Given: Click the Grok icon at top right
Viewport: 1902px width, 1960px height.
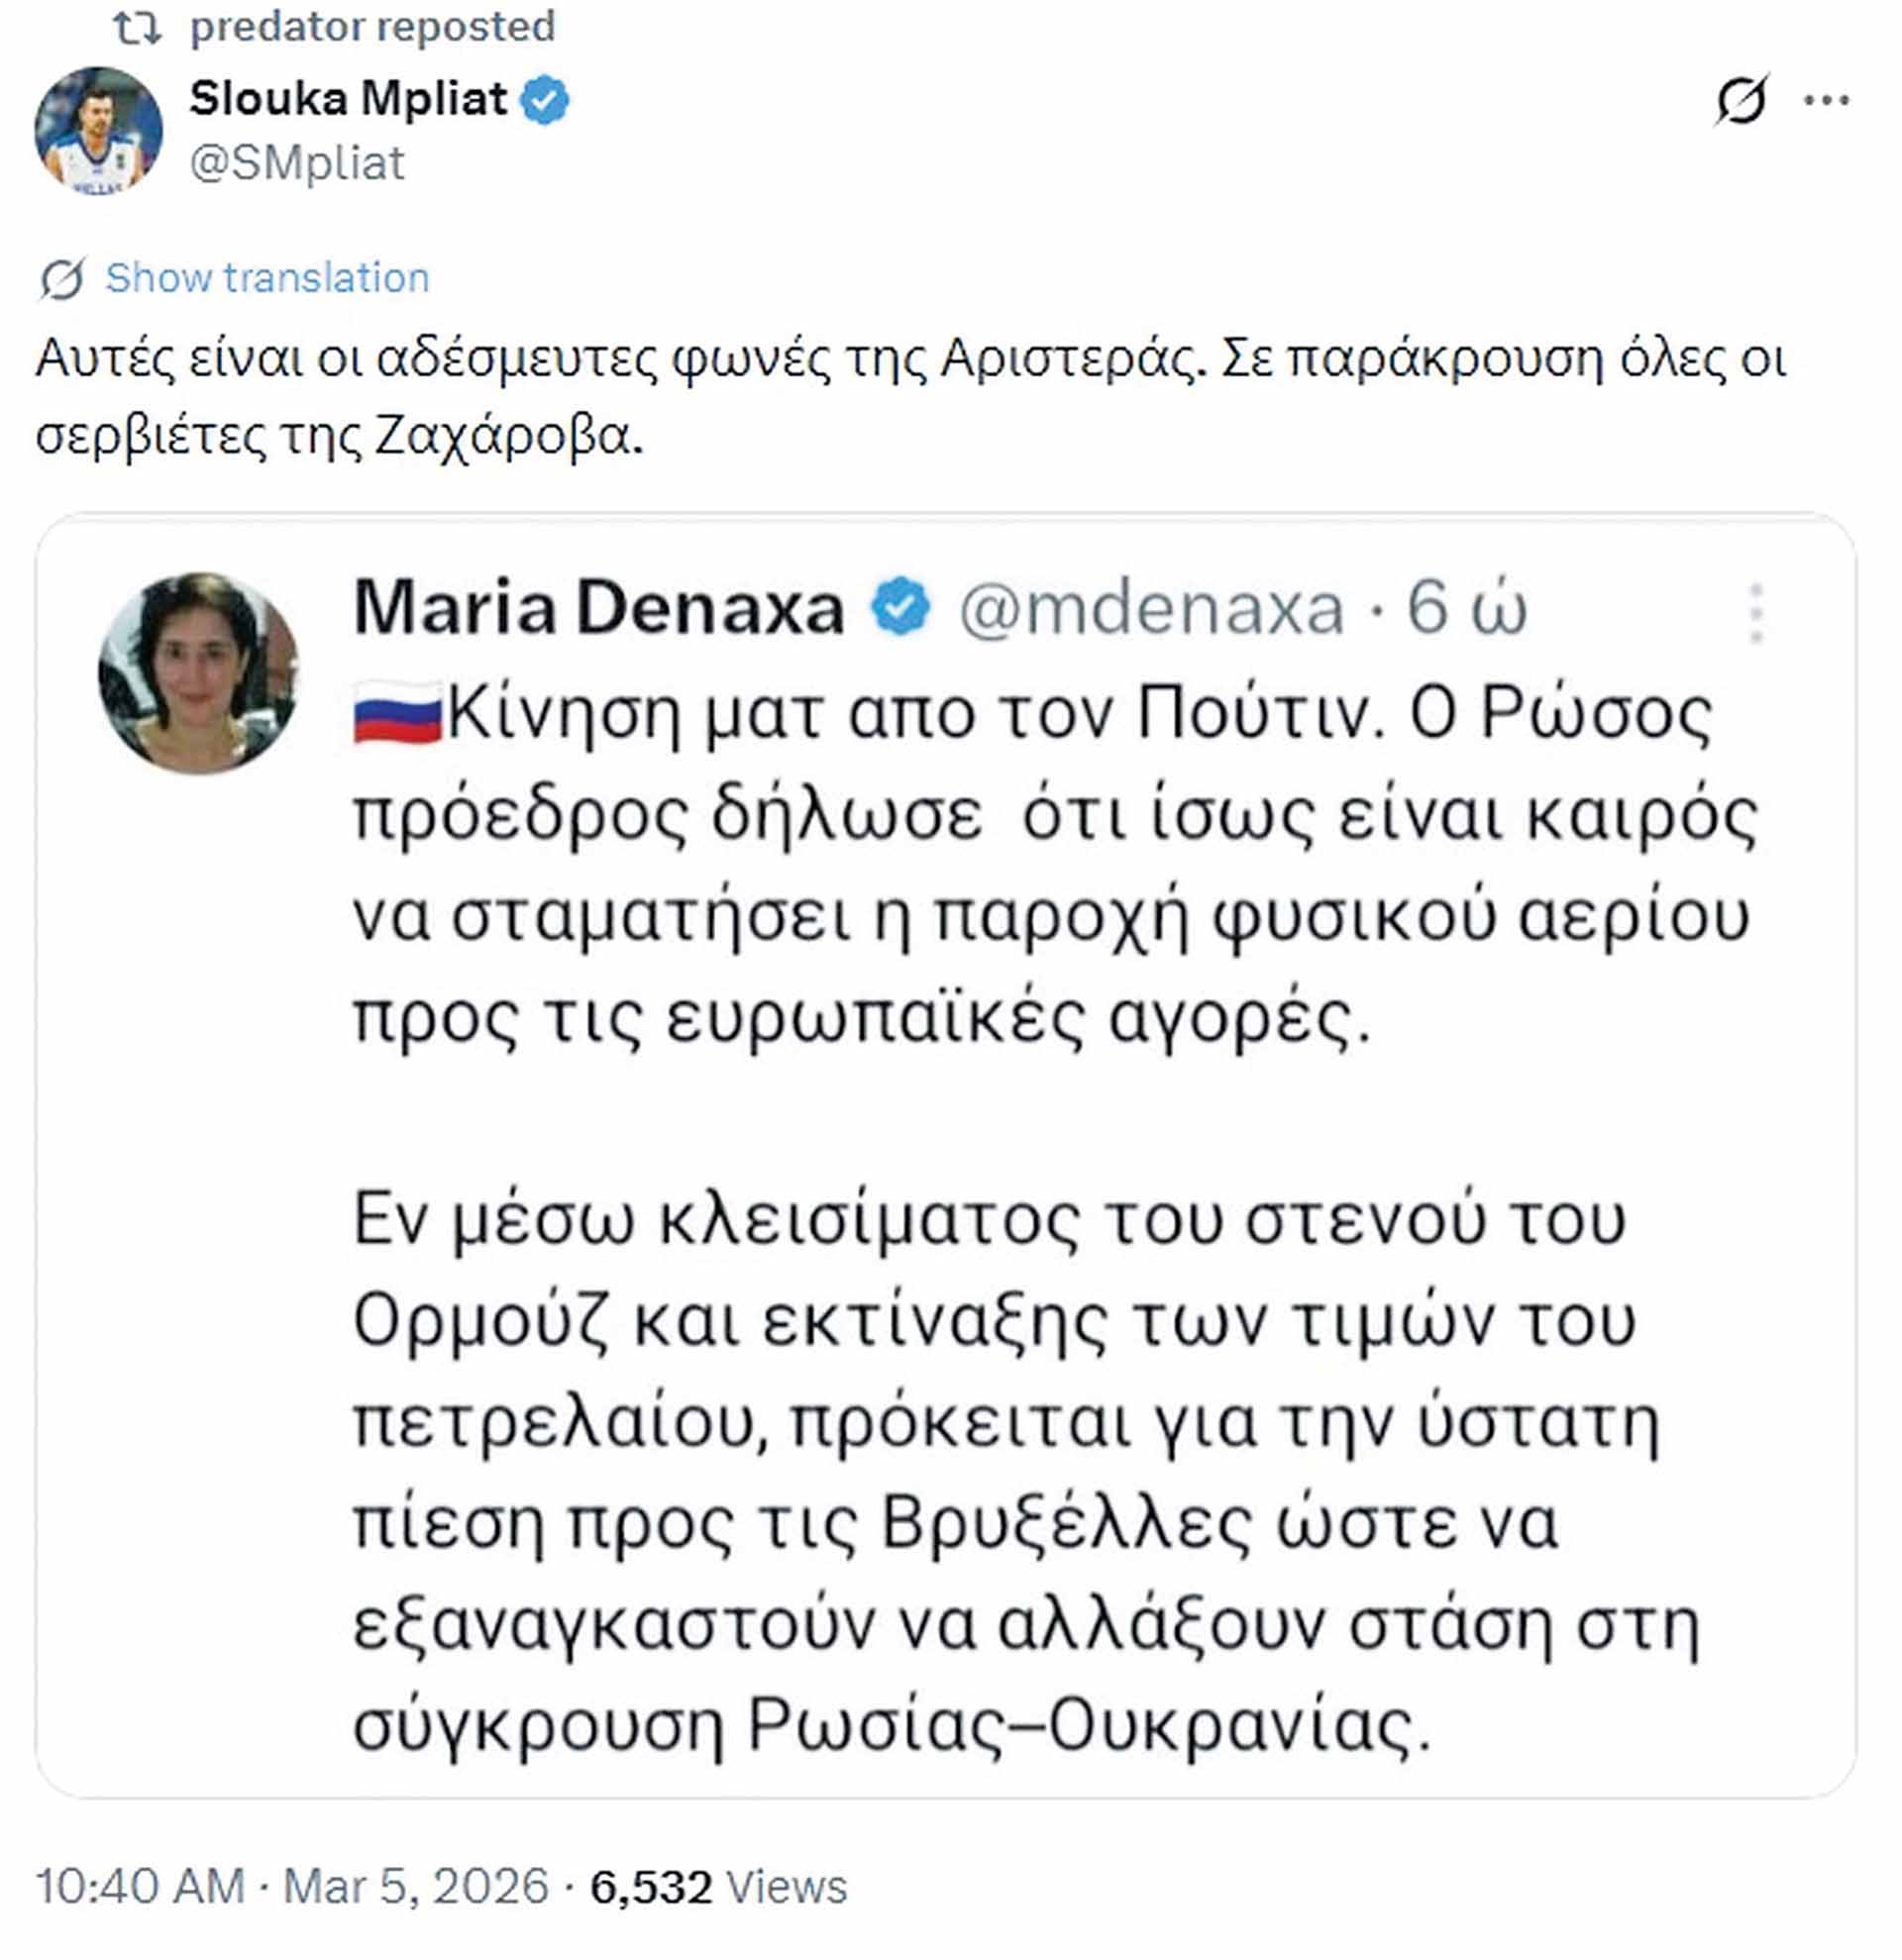Looking at the screenshot, I should [x=1741, y=100].
